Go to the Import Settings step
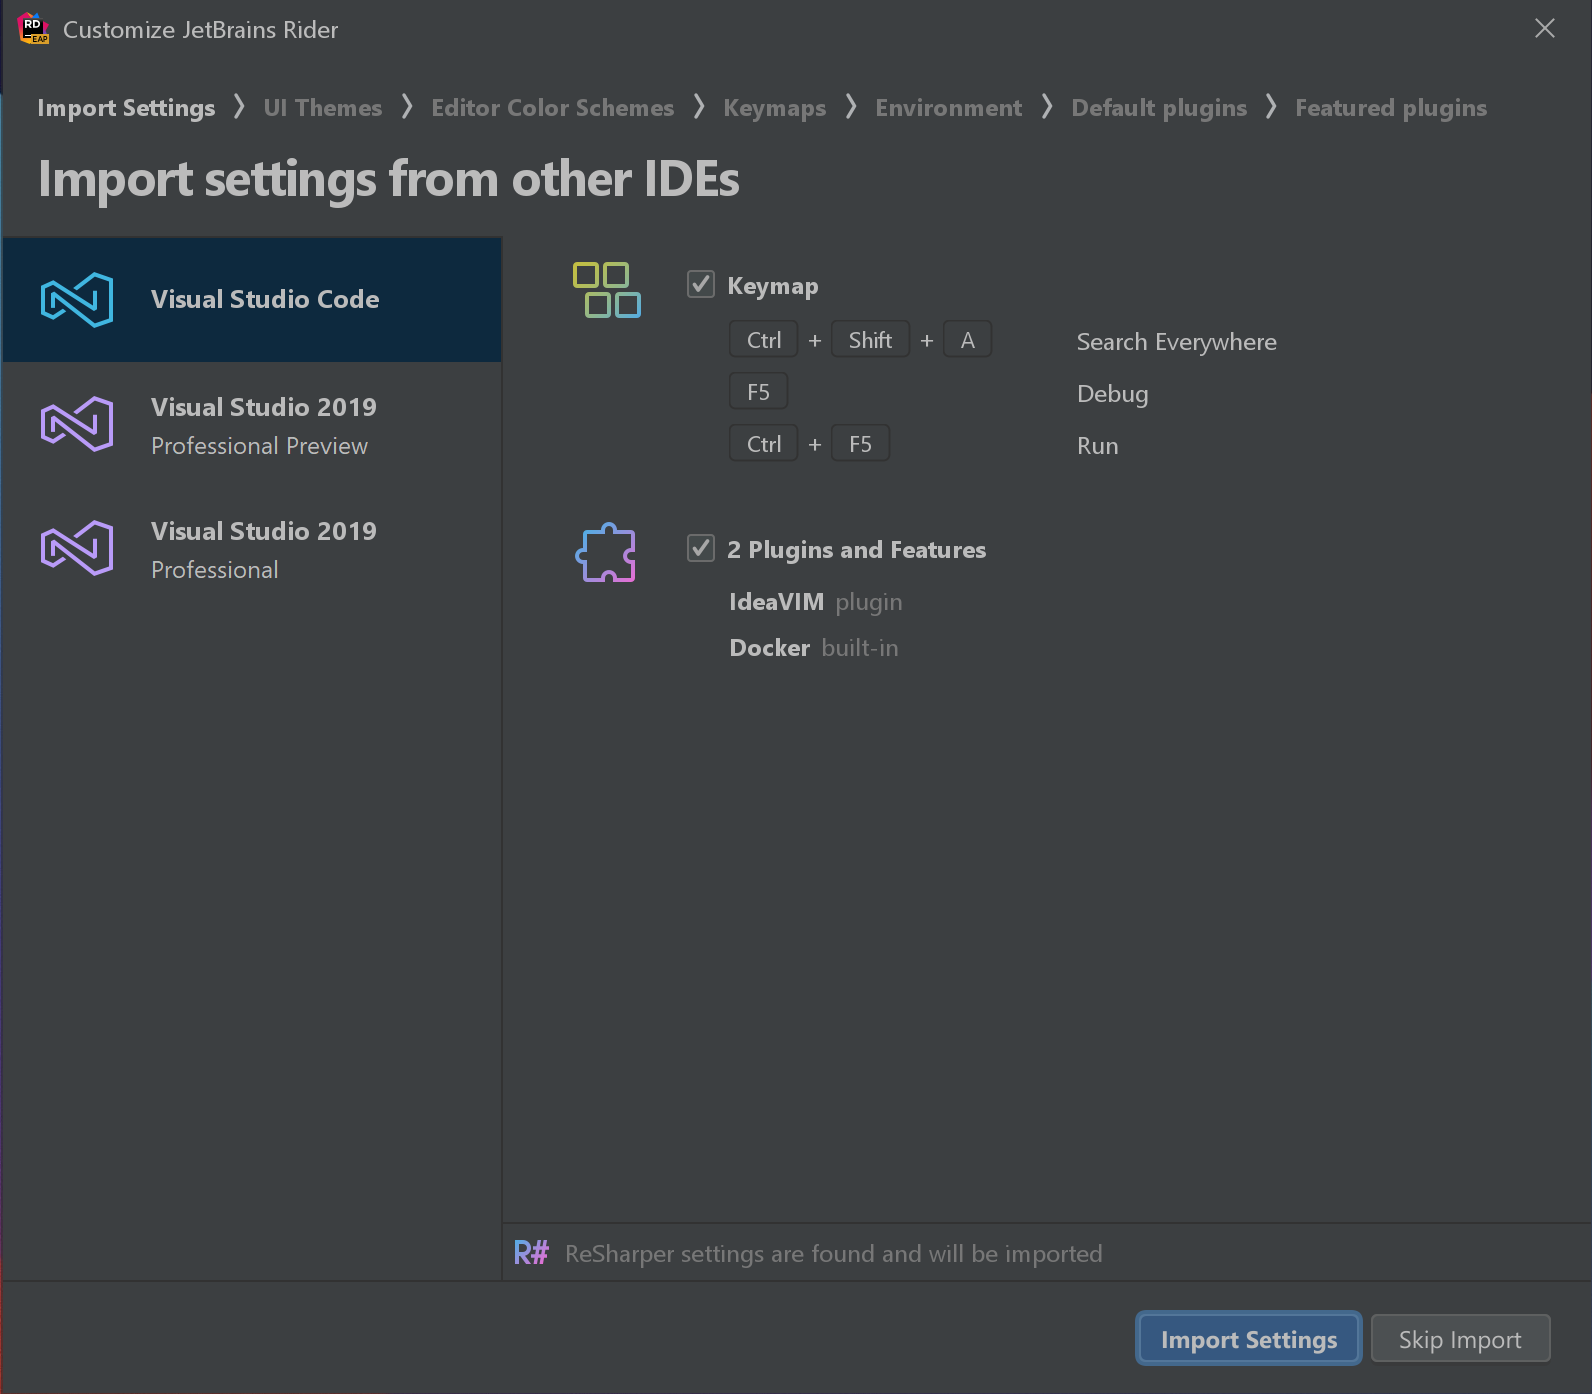 coord(126,108)
